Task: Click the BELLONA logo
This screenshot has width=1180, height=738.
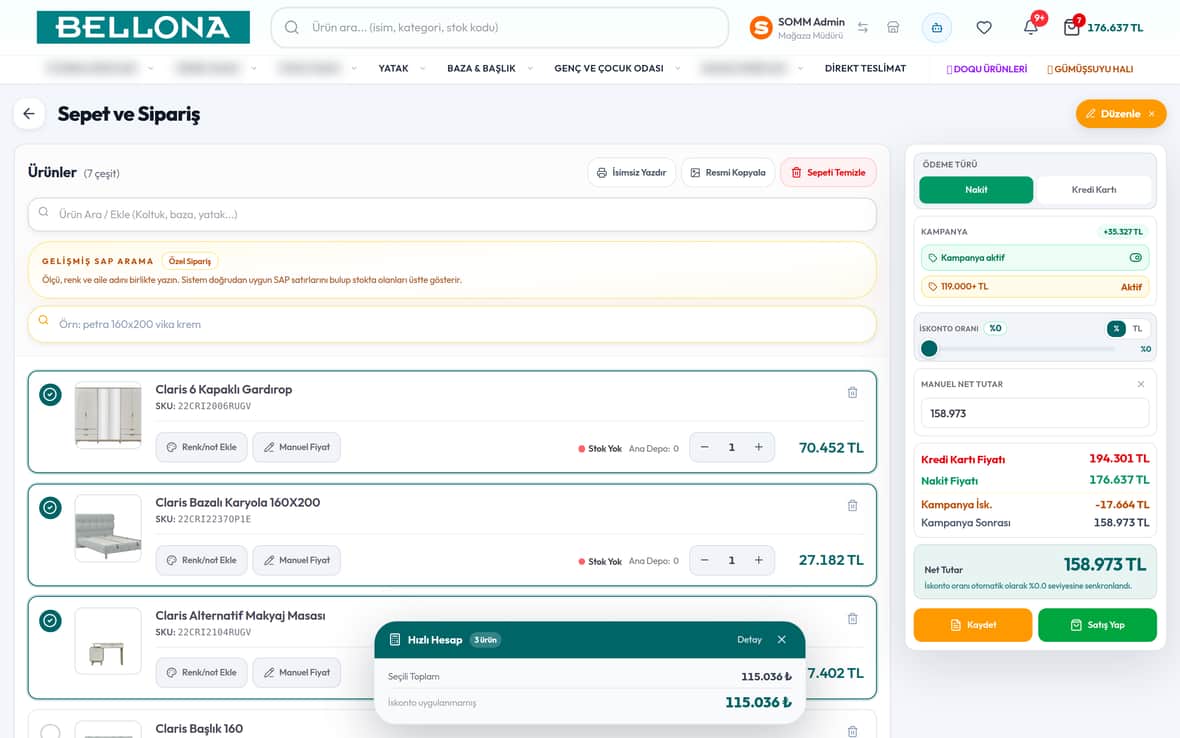Action: coord(143,27)
